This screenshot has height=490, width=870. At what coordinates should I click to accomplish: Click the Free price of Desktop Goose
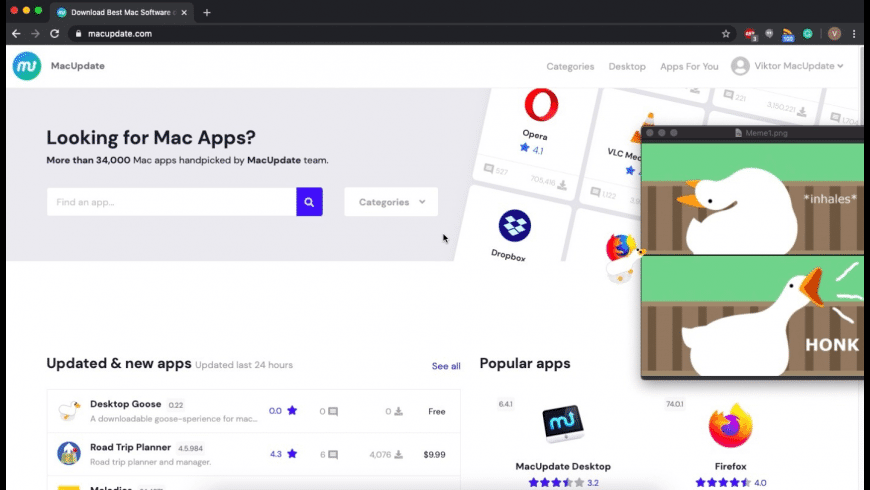437,411
